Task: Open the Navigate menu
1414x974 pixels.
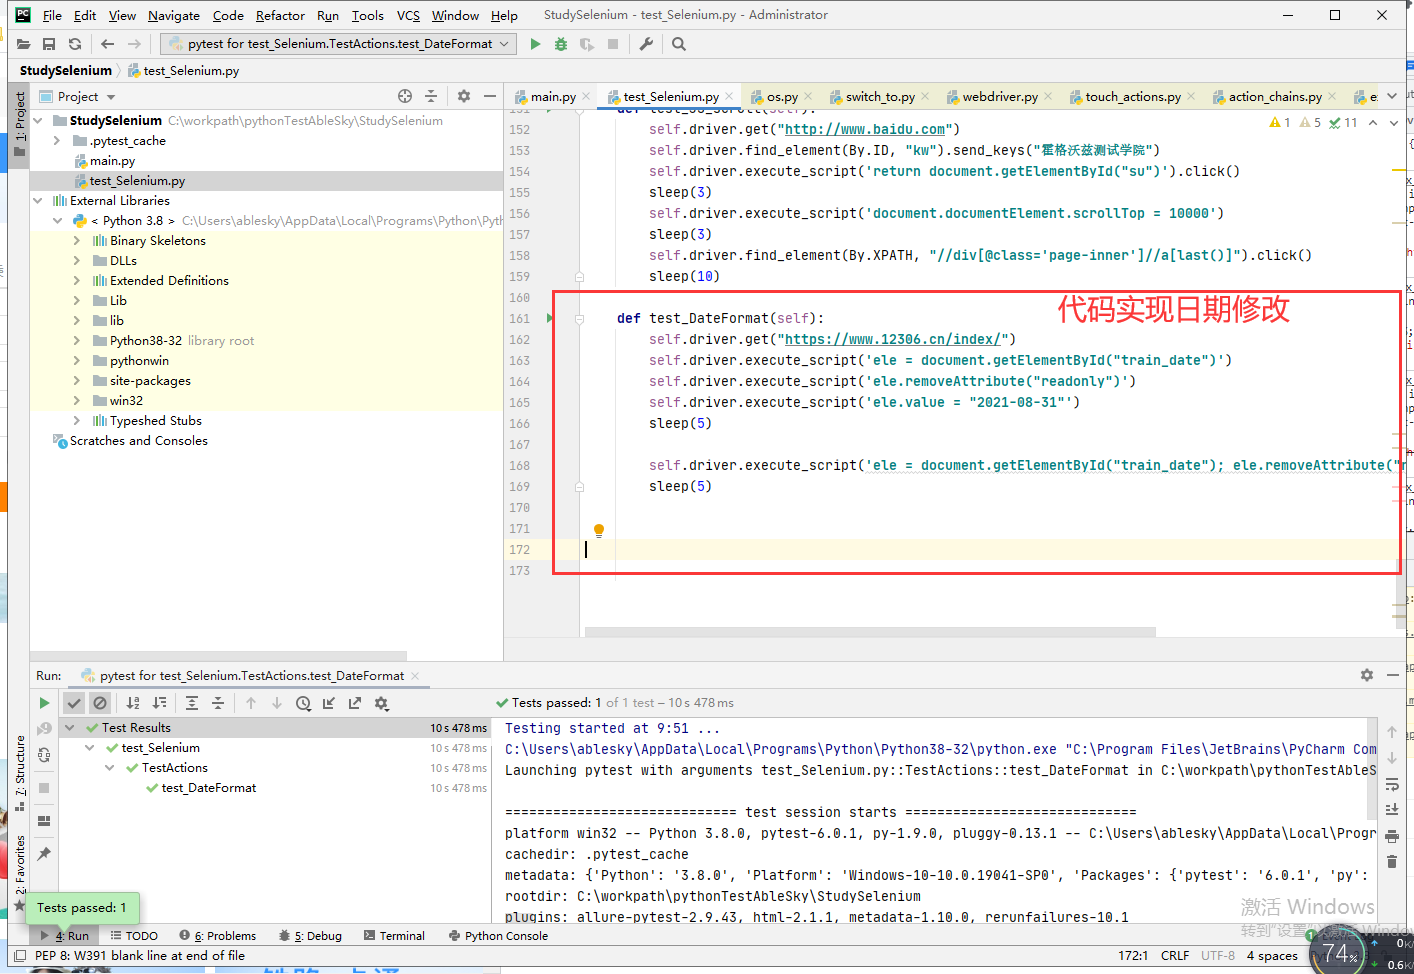Action: 174,15
